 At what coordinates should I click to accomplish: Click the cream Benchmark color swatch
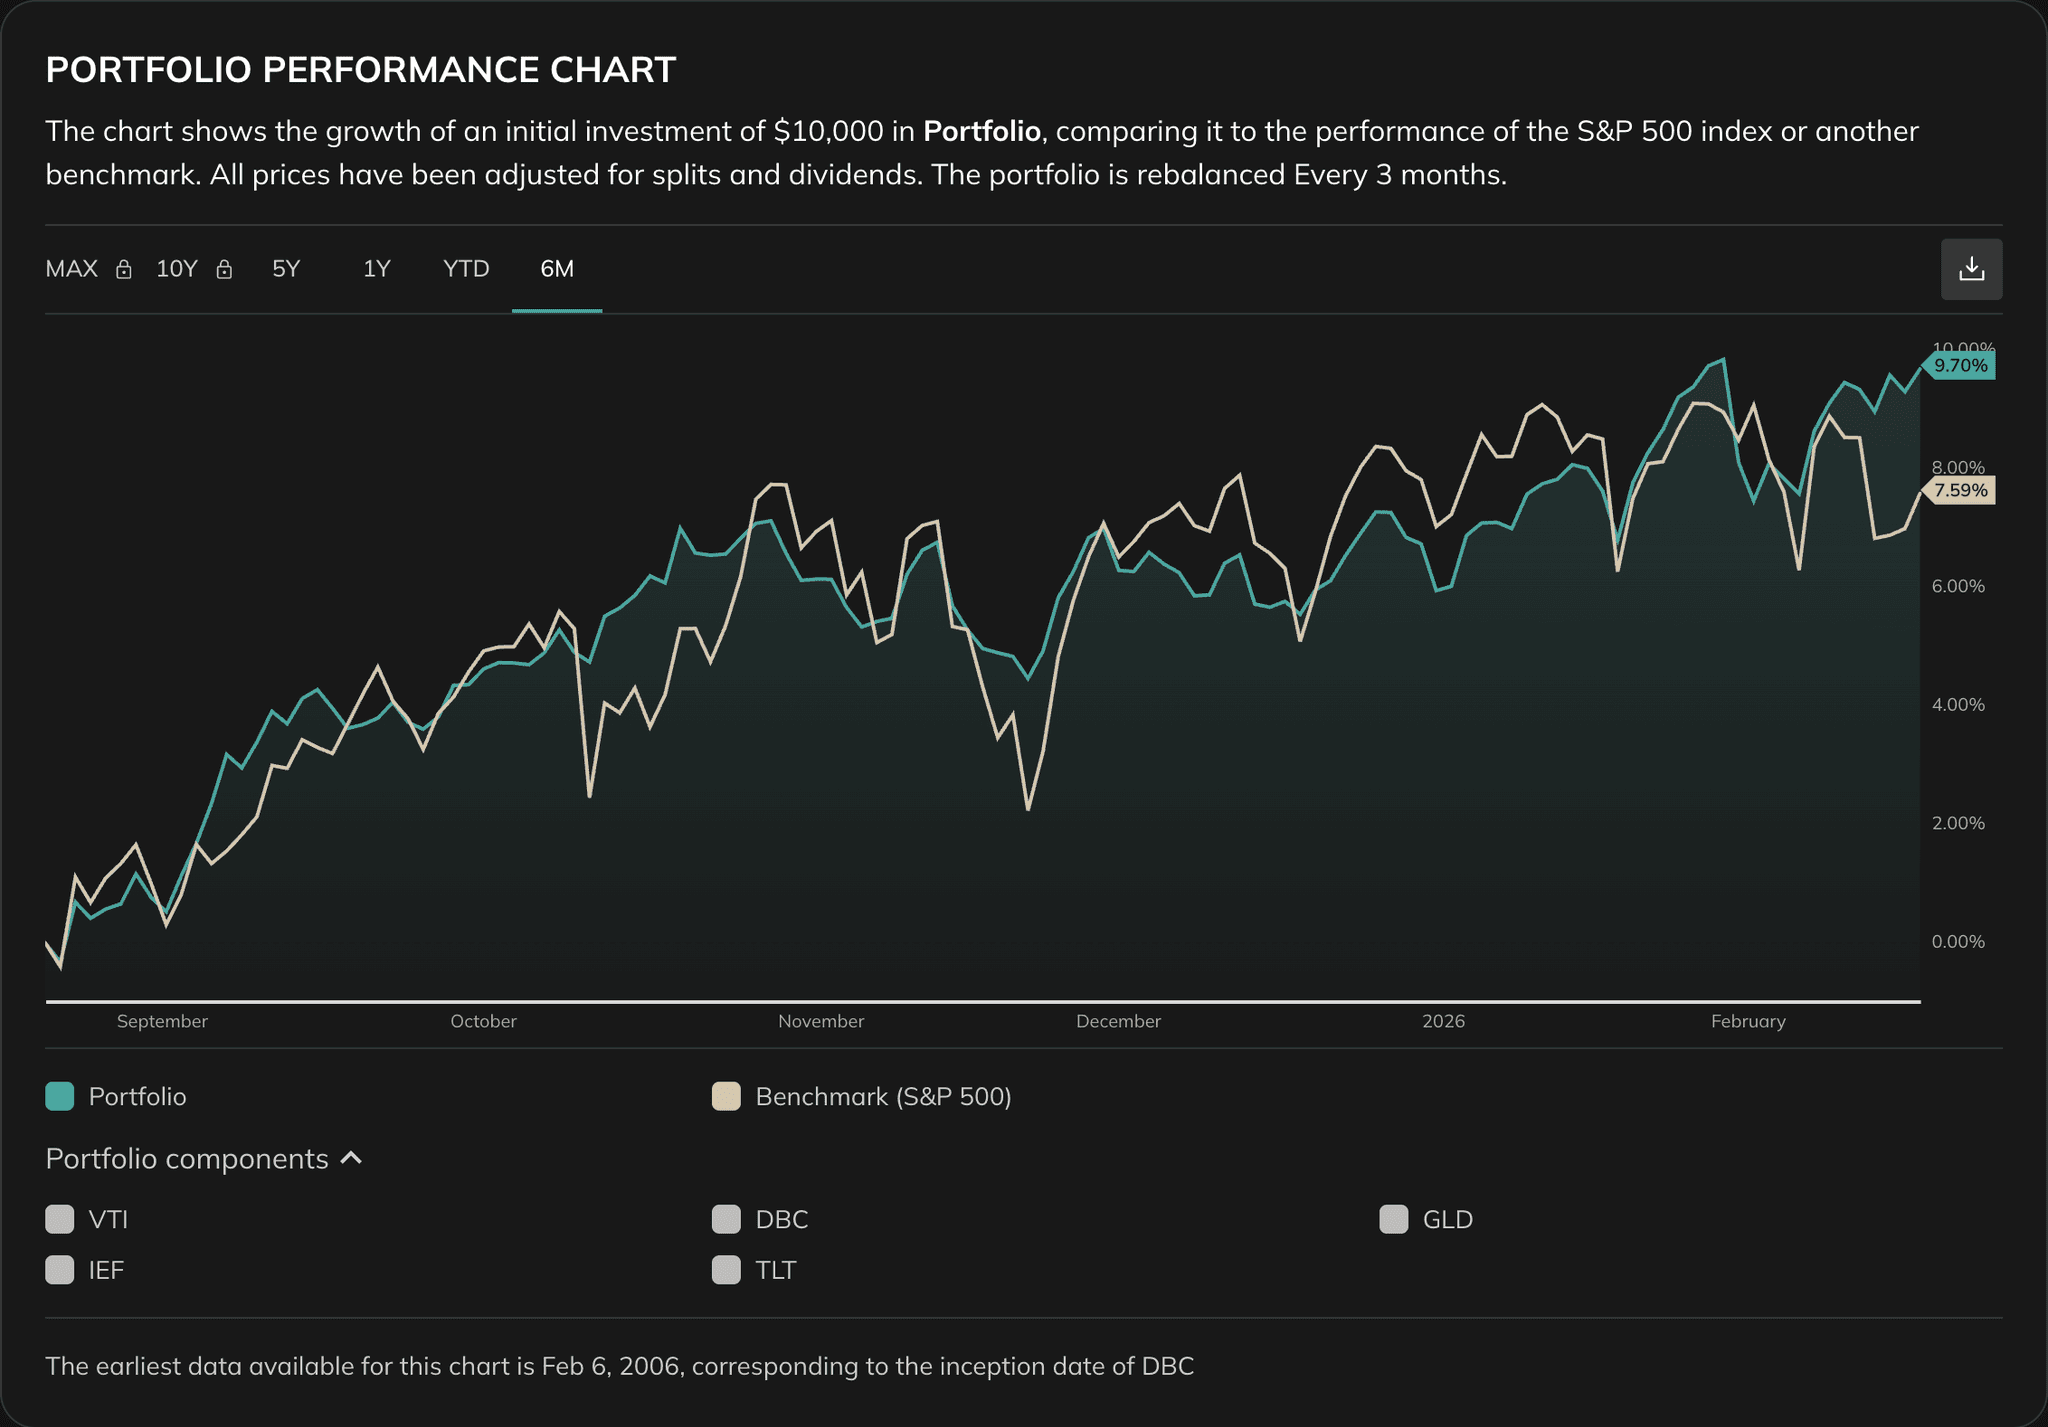coord(726,1096)
